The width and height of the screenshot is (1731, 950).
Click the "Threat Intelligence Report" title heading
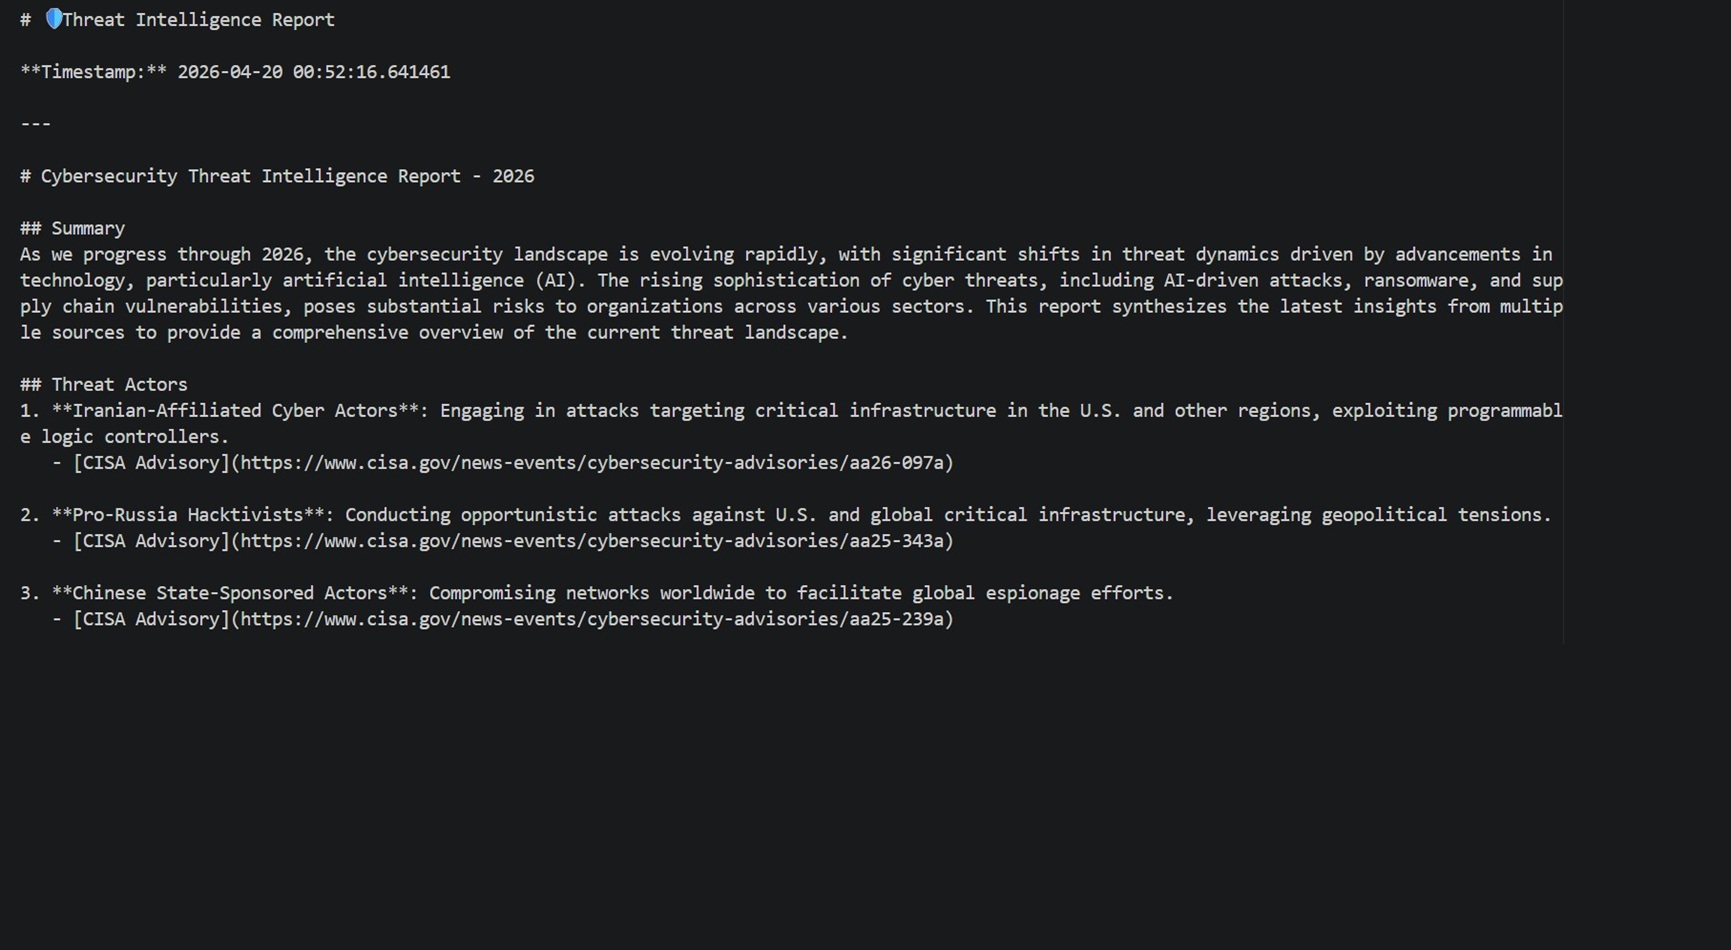pyautogui.click(x=198, y=20)
